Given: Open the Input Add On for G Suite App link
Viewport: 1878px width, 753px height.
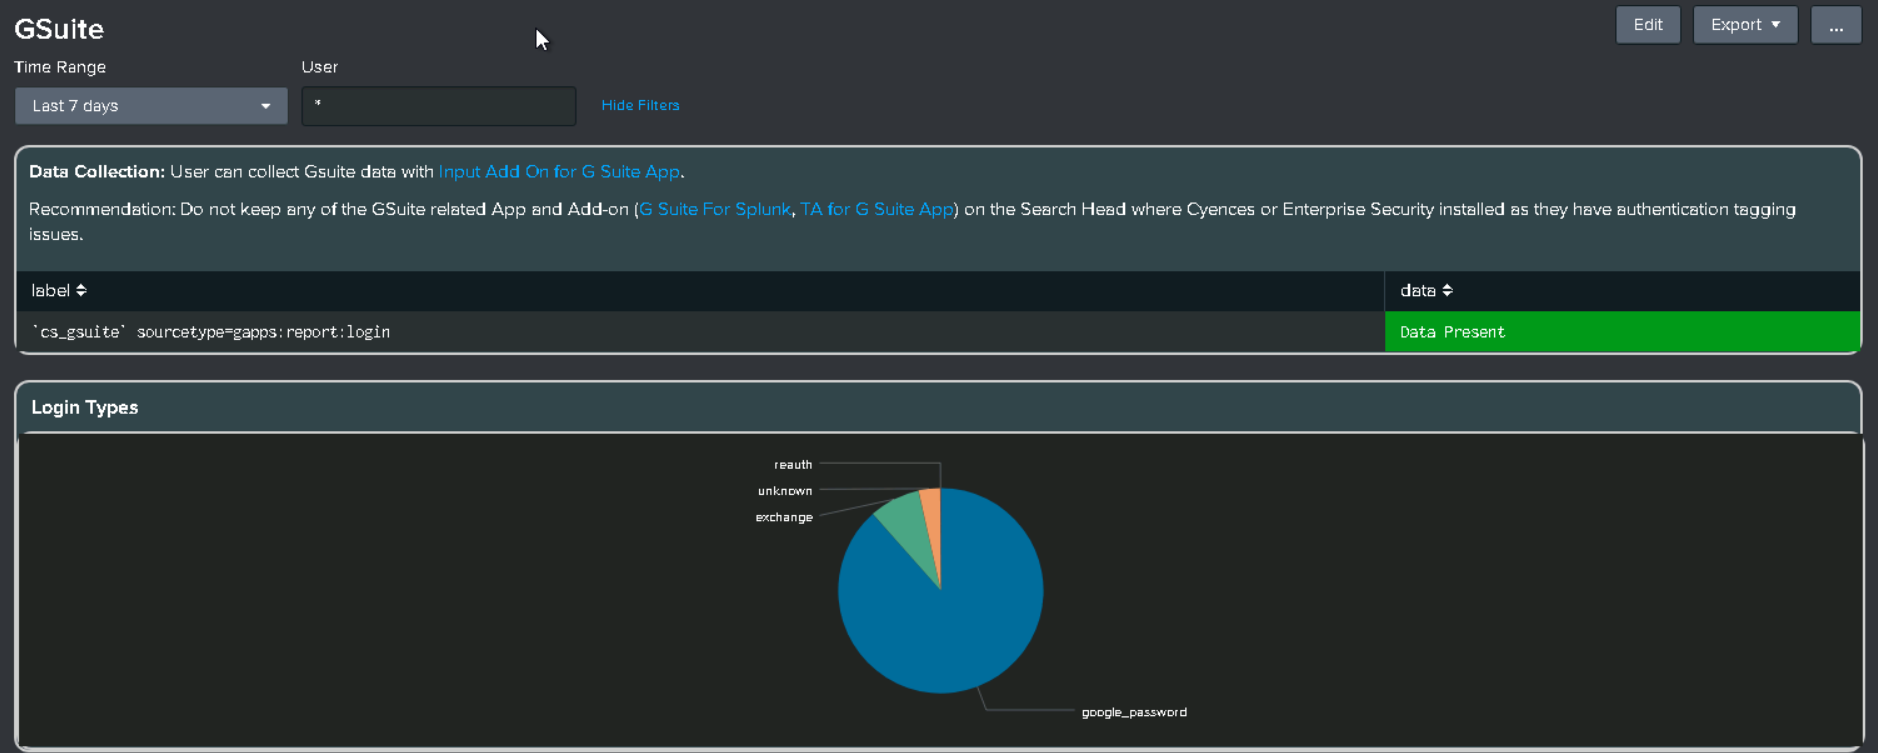Looking at the screenshot, I should coord(560,172).
